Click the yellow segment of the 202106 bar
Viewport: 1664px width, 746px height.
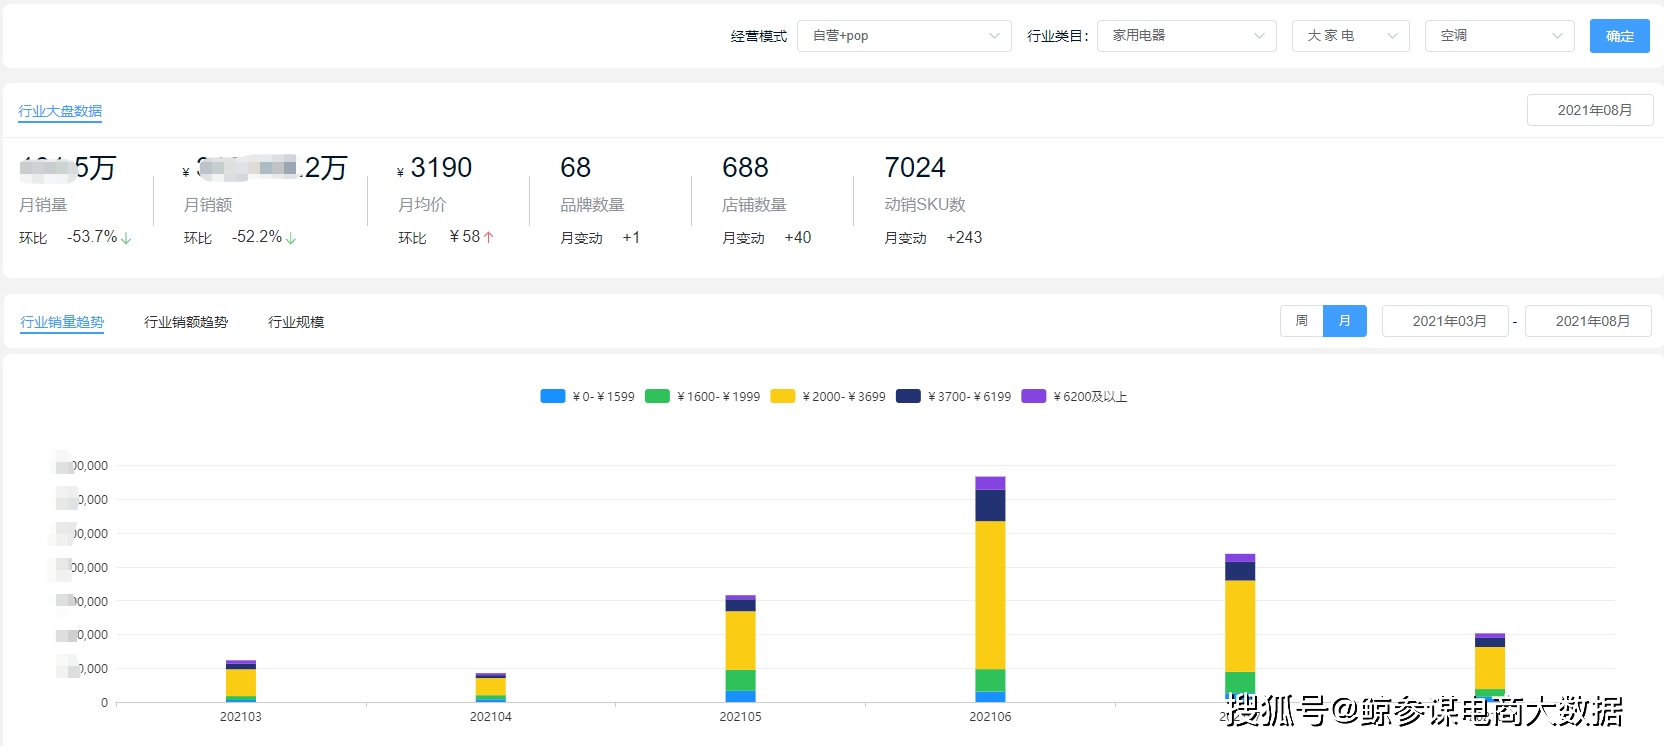990,595
